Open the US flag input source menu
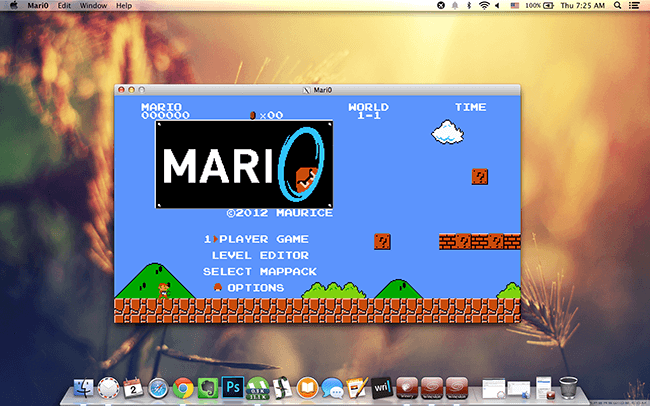Screen dimensions: 650x406 (514, 5)
